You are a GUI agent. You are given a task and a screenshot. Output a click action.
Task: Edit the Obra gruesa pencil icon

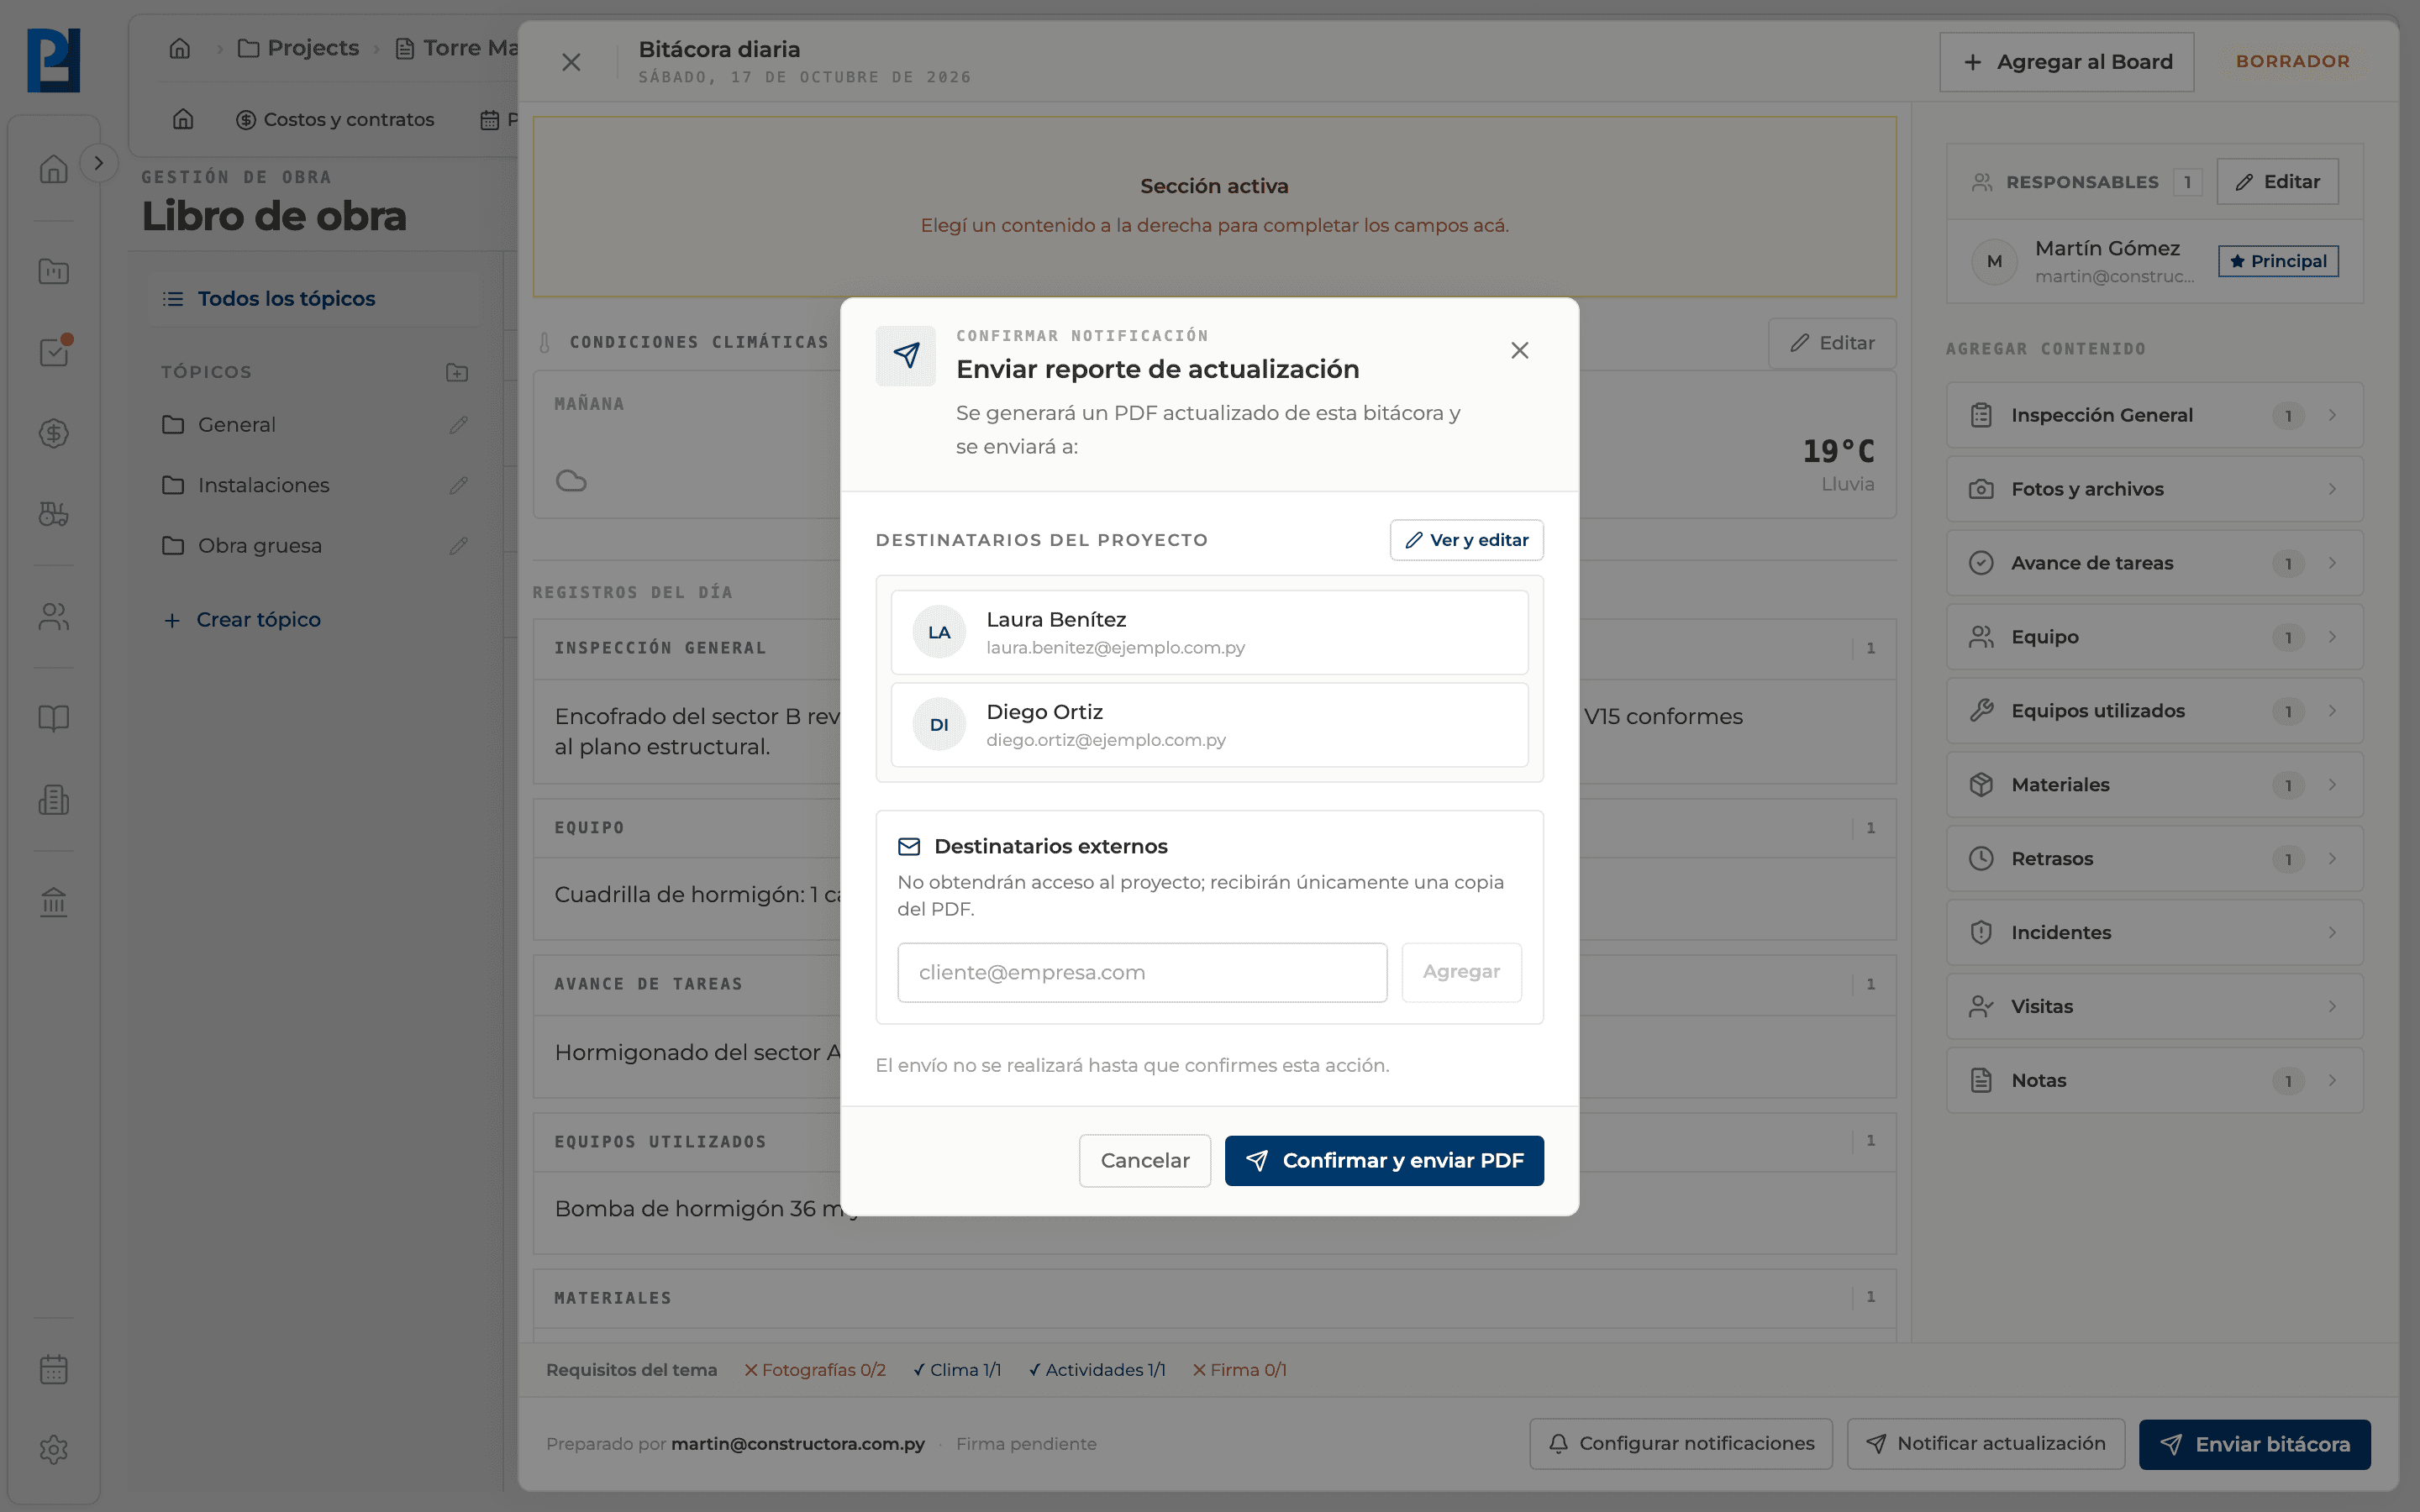tap(459, 546)
